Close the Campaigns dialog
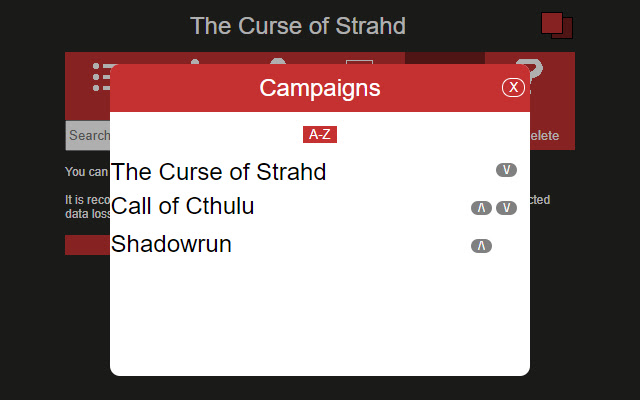The height and width of the screenshot is (400, 640). [x=513, y=88]
